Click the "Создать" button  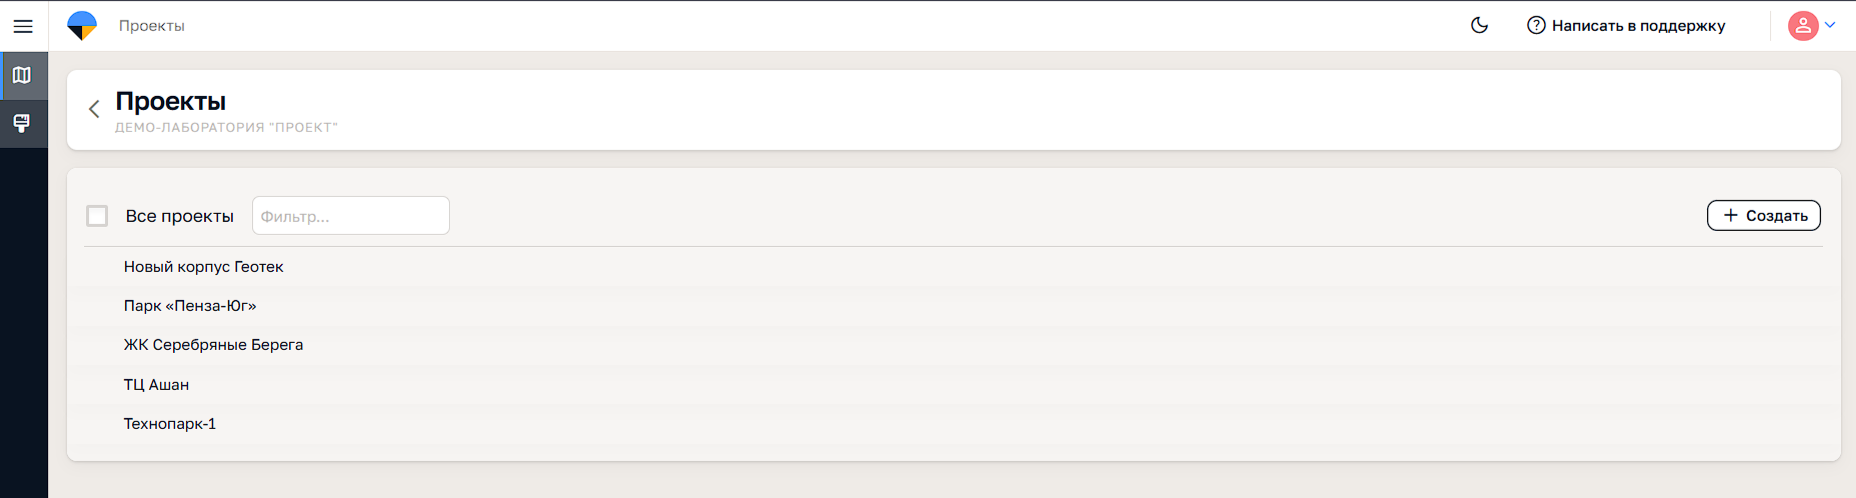[1763, 216]
